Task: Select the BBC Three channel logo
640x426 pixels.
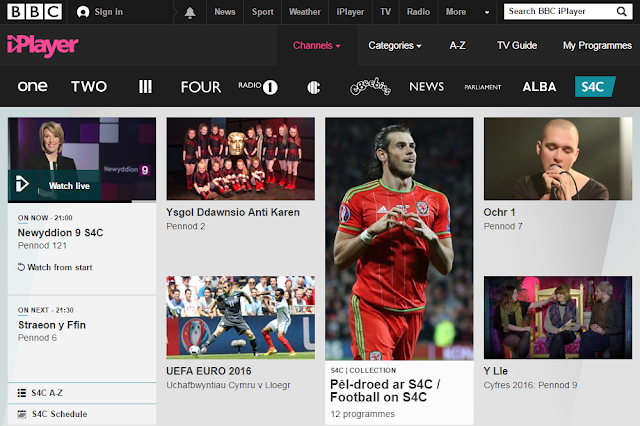Action: [145, 87]
